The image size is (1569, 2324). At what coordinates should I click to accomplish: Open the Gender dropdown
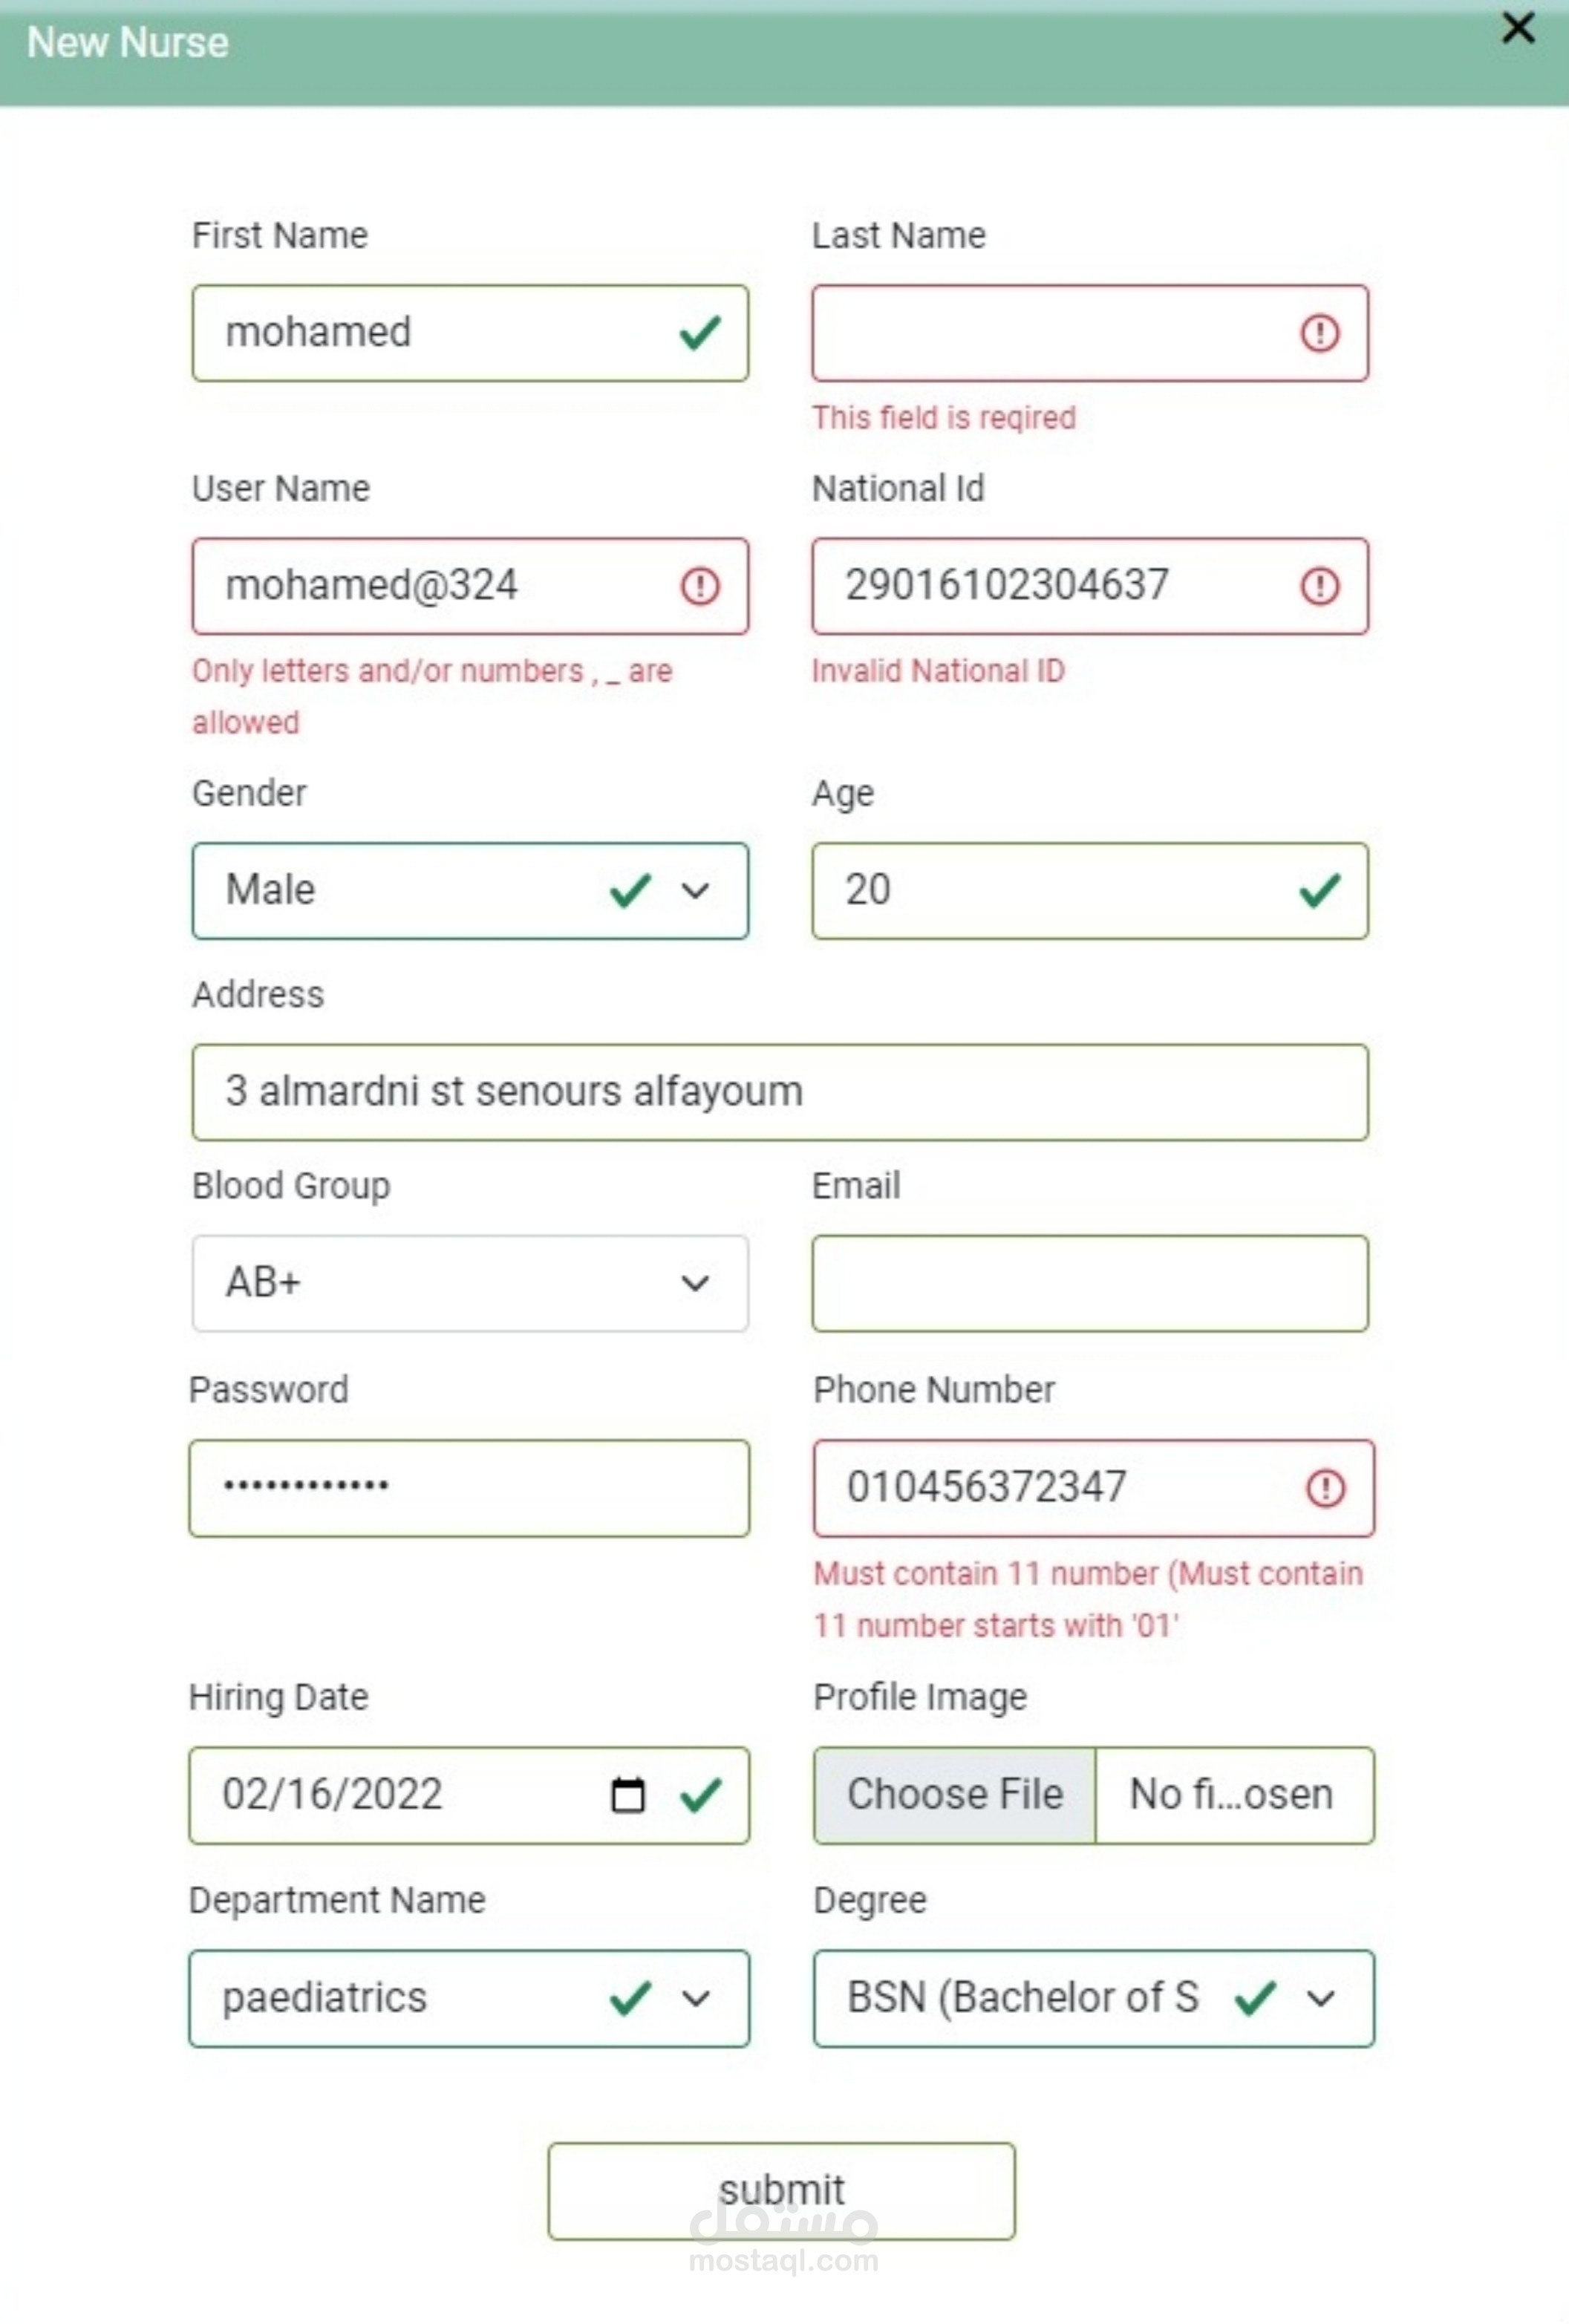695,890
